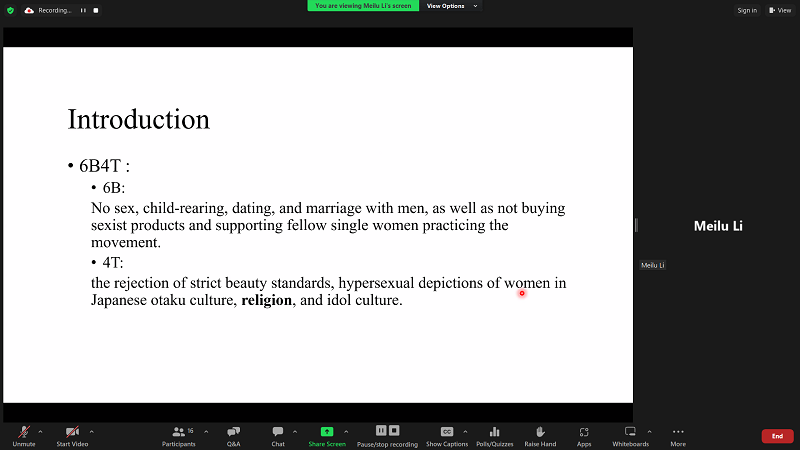The width and height of the screenshot is (800, 450).
Task: Click the Sign in button
Action: 747,10
